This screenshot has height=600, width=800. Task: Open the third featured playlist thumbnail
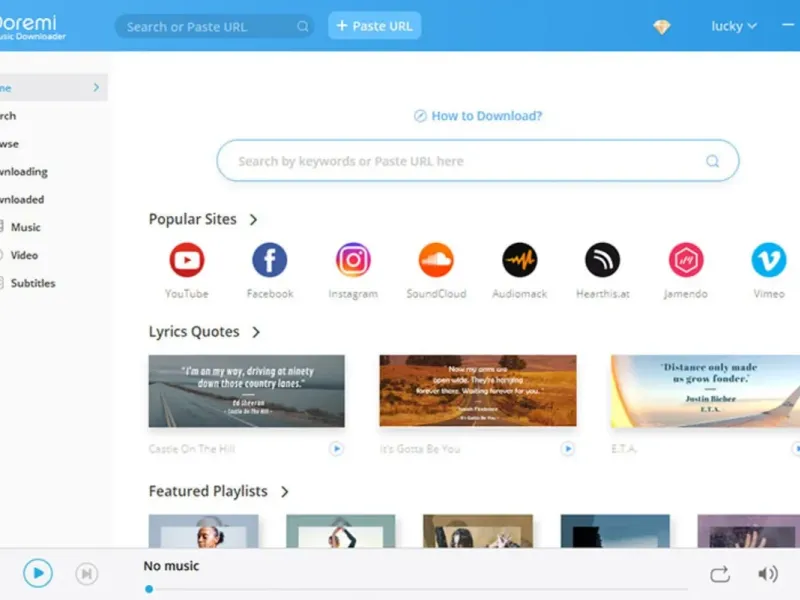(478, 531)
